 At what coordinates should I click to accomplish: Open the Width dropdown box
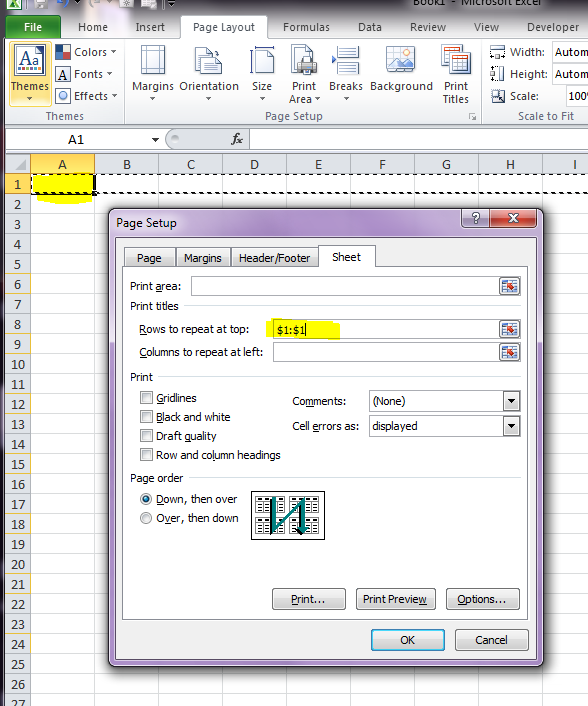pos(570,52)
